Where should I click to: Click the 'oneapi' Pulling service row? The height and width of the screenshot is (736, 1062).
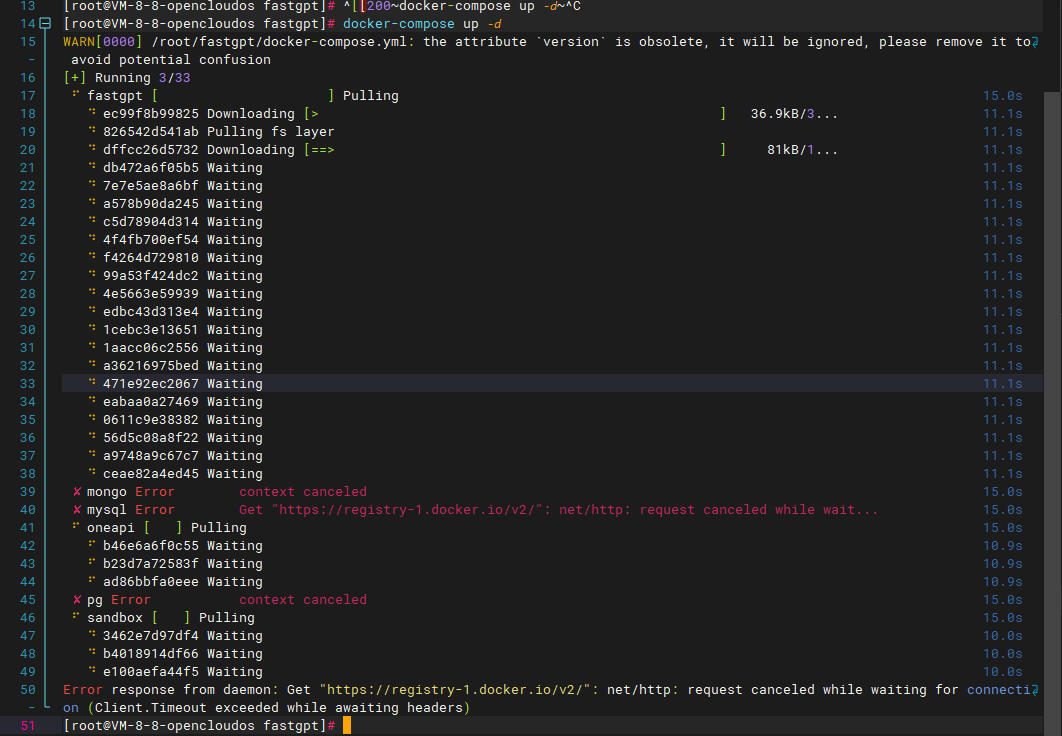159,527
